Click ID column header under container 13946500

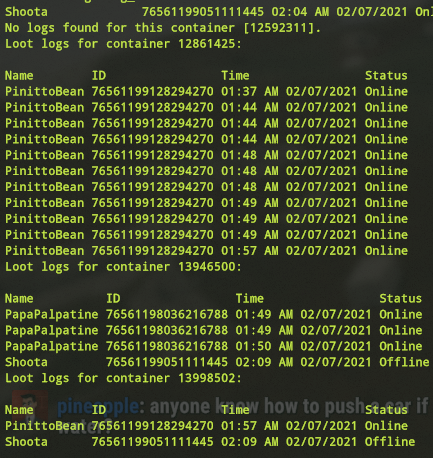[113, 298]
